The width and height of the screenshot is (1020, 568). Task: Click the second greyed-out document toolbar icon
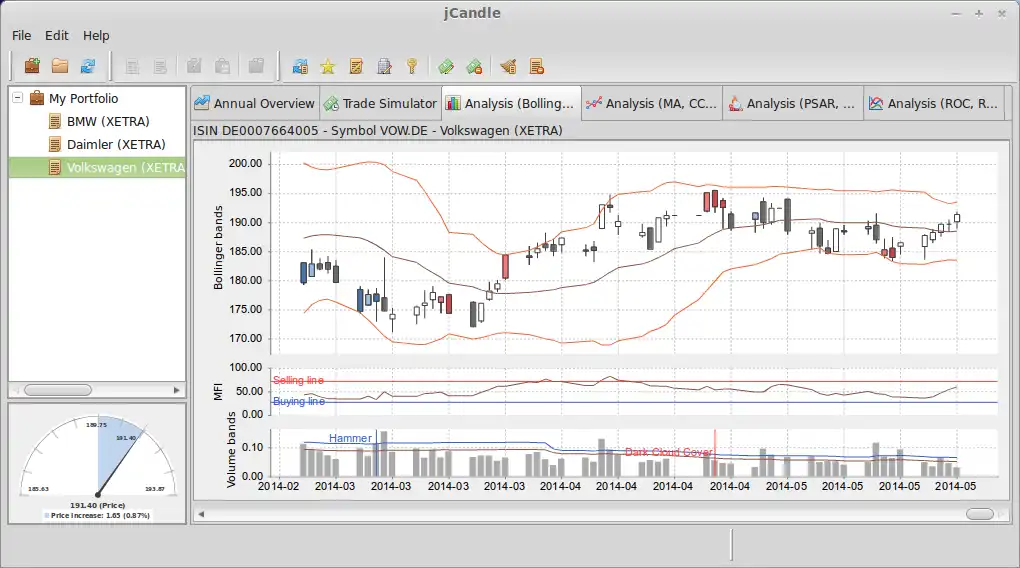(x=160, y=66)
